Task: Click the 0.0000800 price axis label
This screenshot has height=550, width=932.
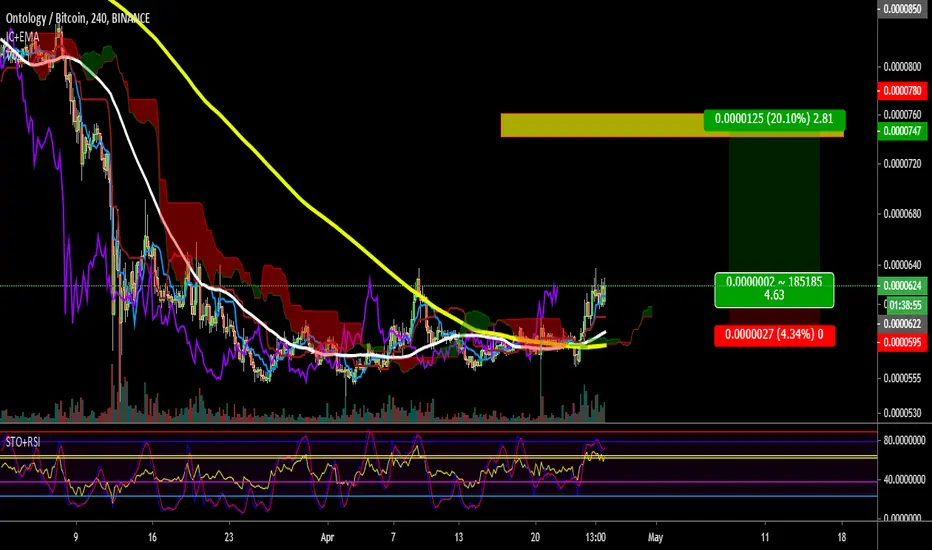Action: point(902,67)
